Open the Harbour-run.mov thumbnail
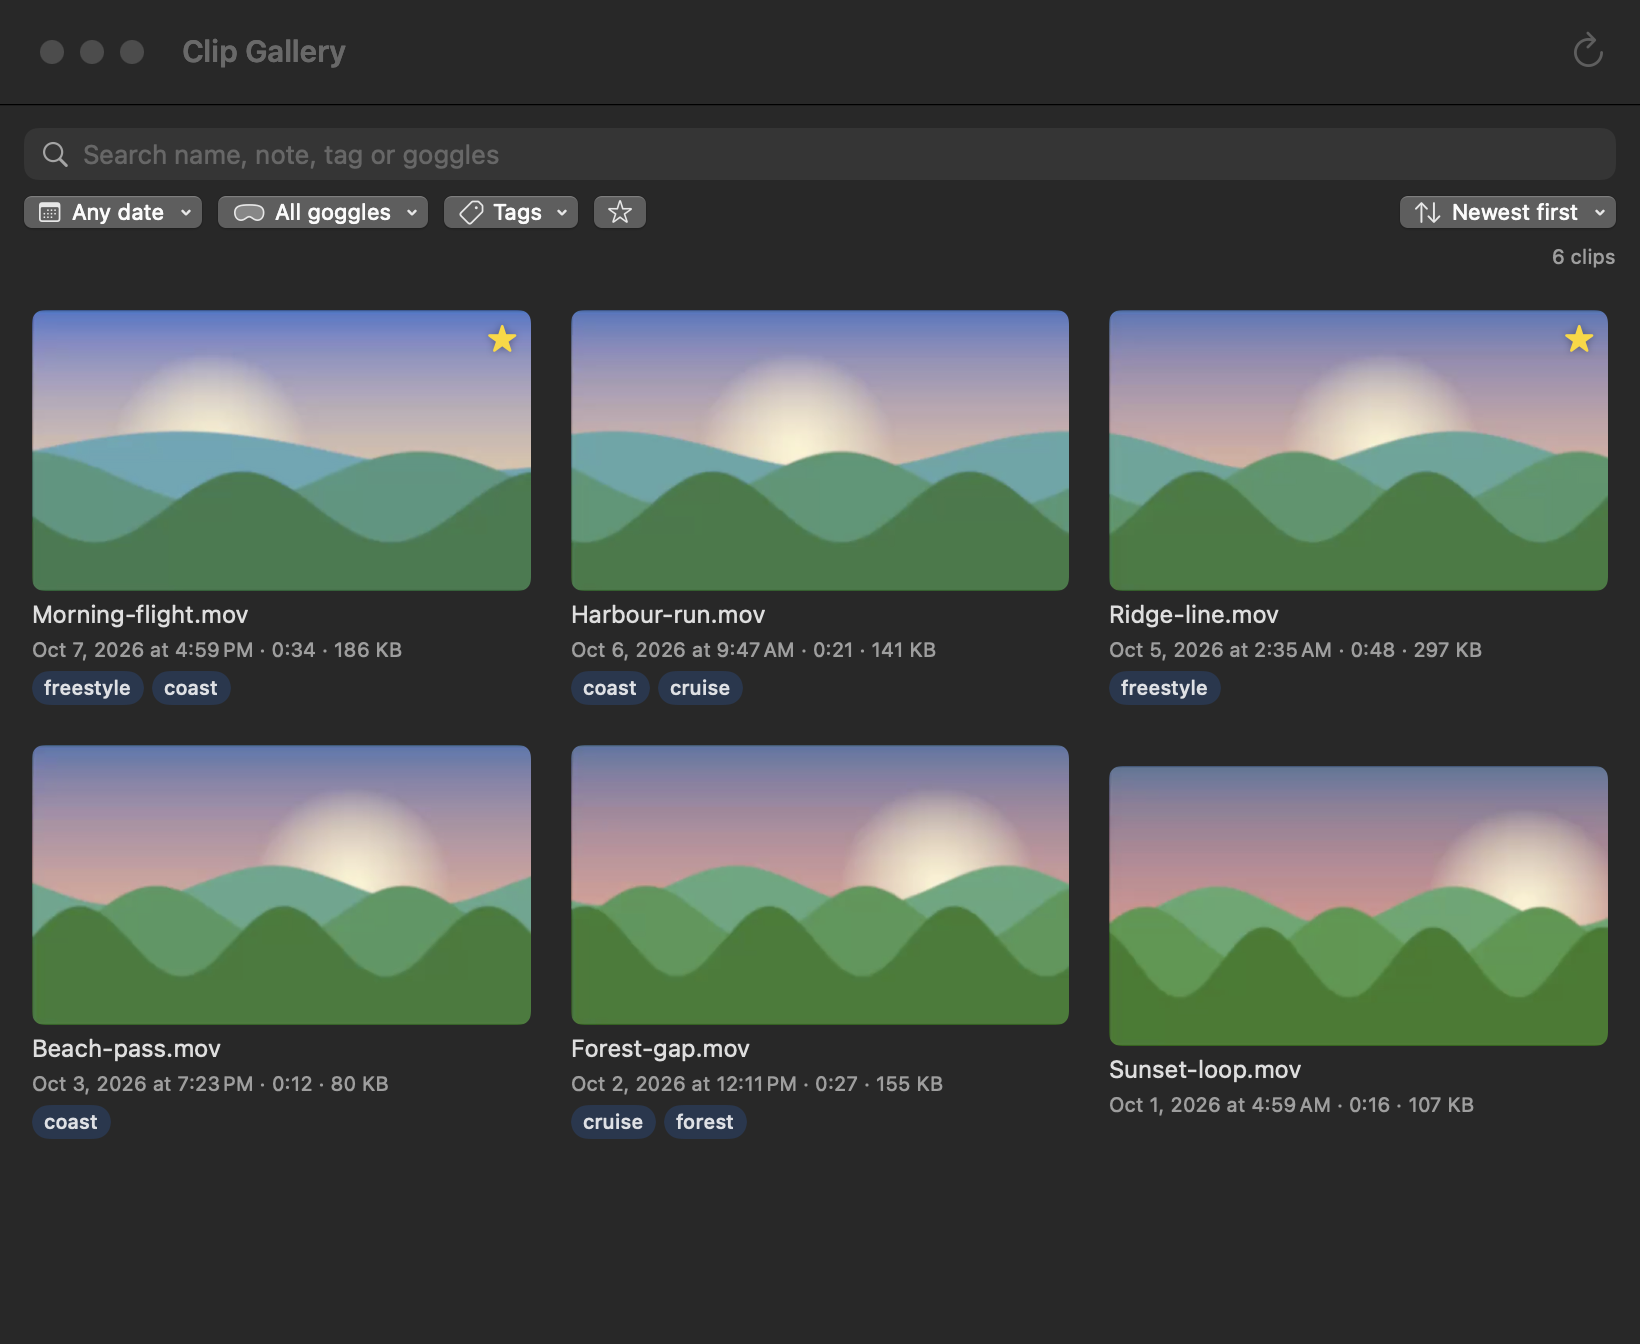1640x1344 pixels. [x=820, y=450]
